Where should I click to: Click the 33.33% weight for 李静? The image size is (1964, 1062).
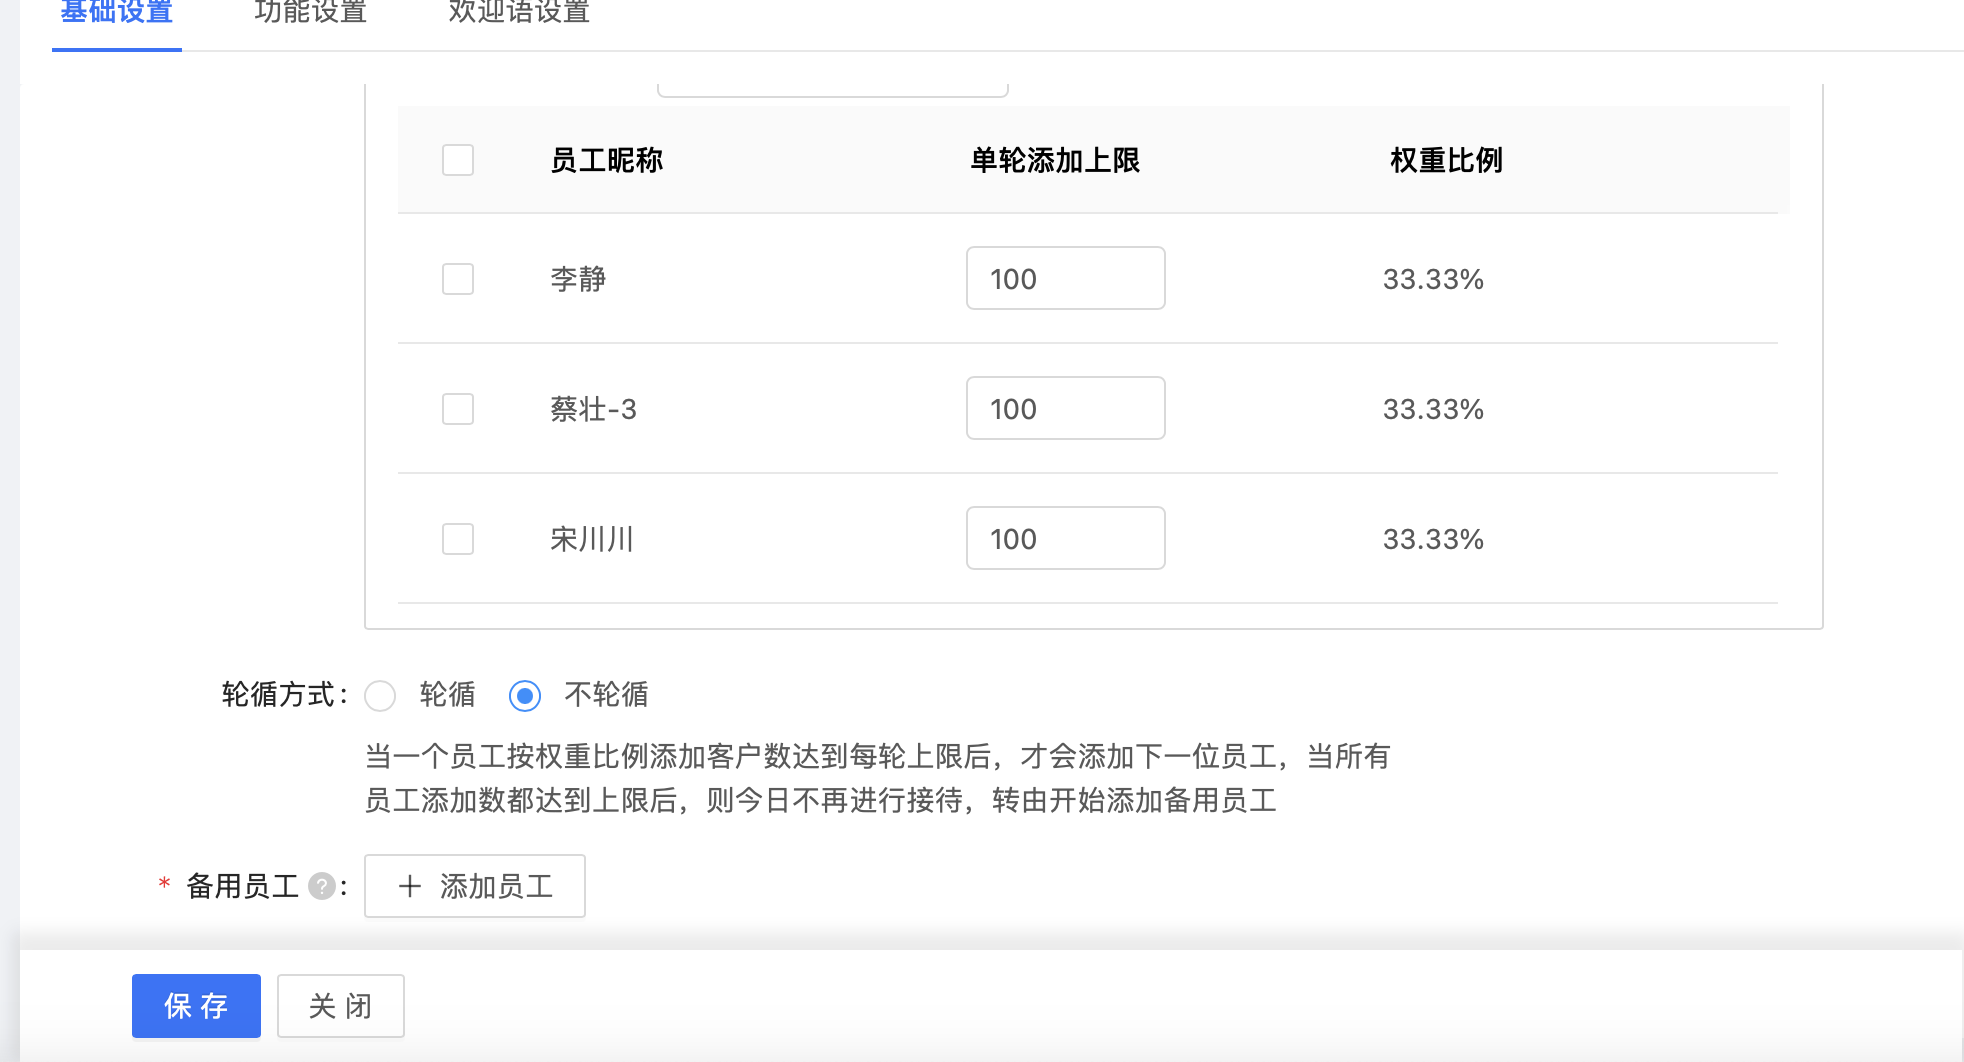(1433, 279)
